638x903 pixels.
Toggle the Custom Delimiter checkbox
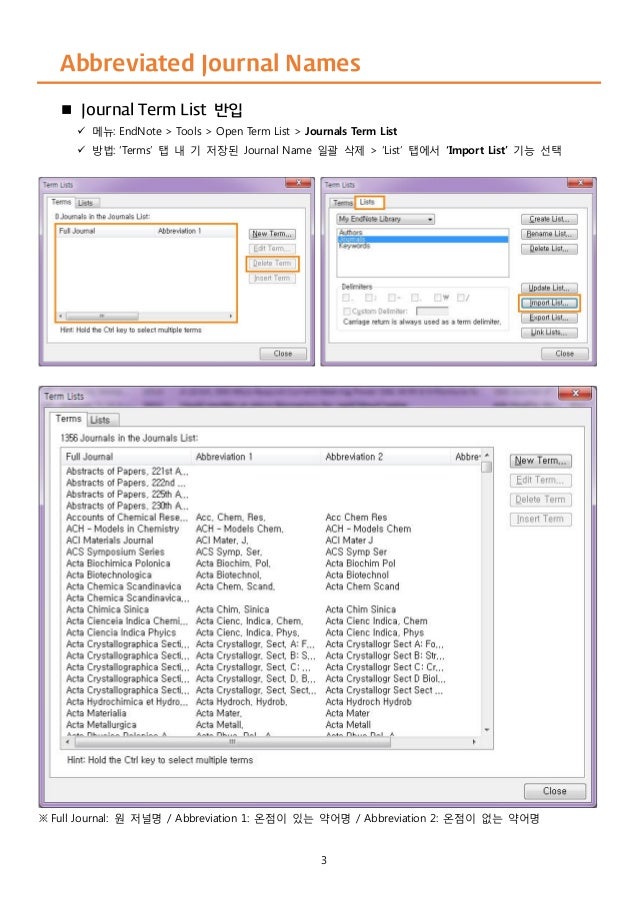click(x=347, y=311)
